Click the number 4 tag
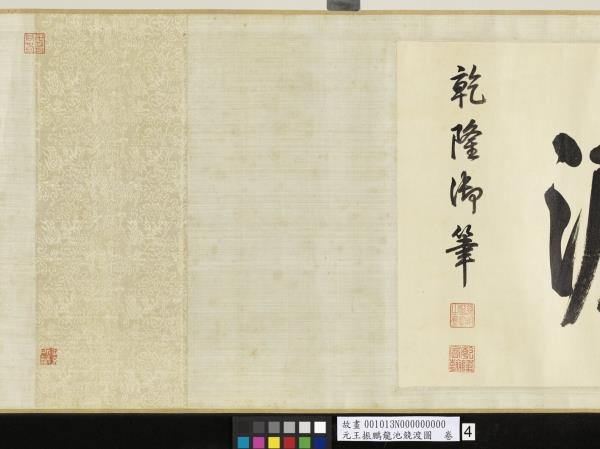 (468, 432)
